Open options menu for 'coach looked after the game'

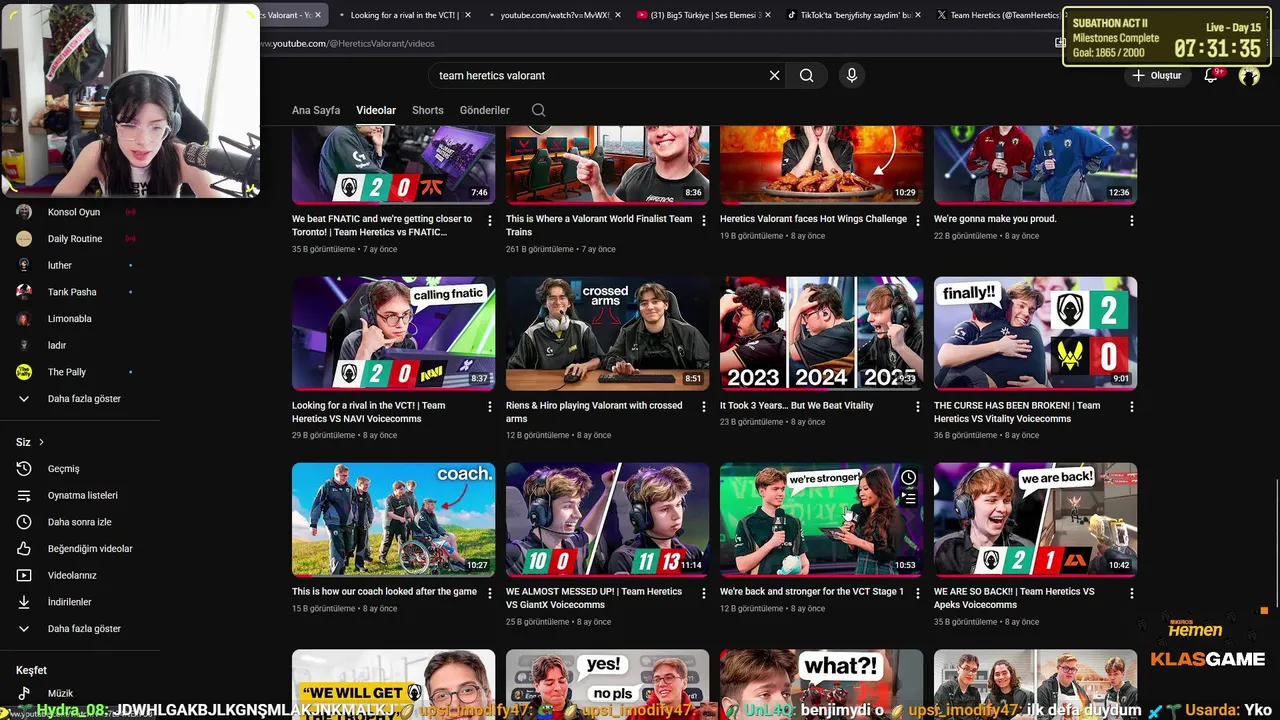(x=489, y=593)
